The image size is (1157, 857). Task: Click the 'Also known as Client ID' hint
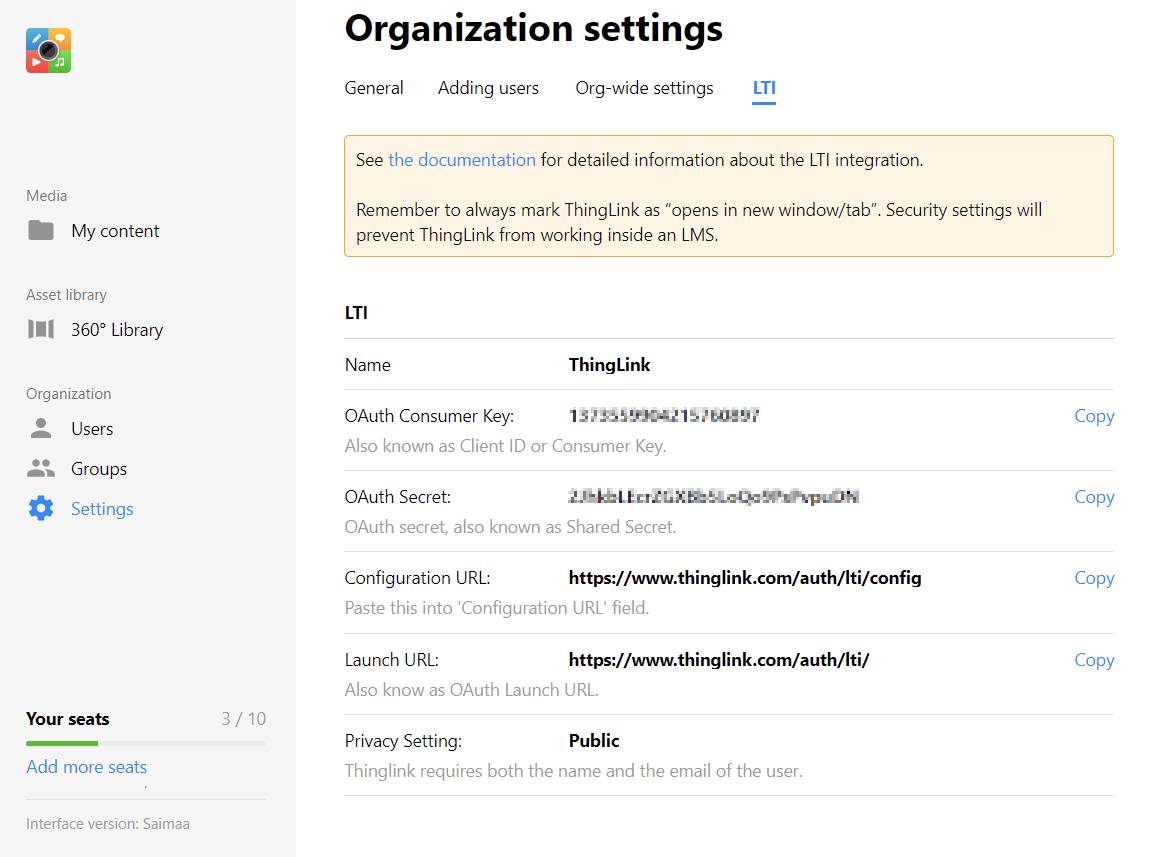click(x=505, y=446)
